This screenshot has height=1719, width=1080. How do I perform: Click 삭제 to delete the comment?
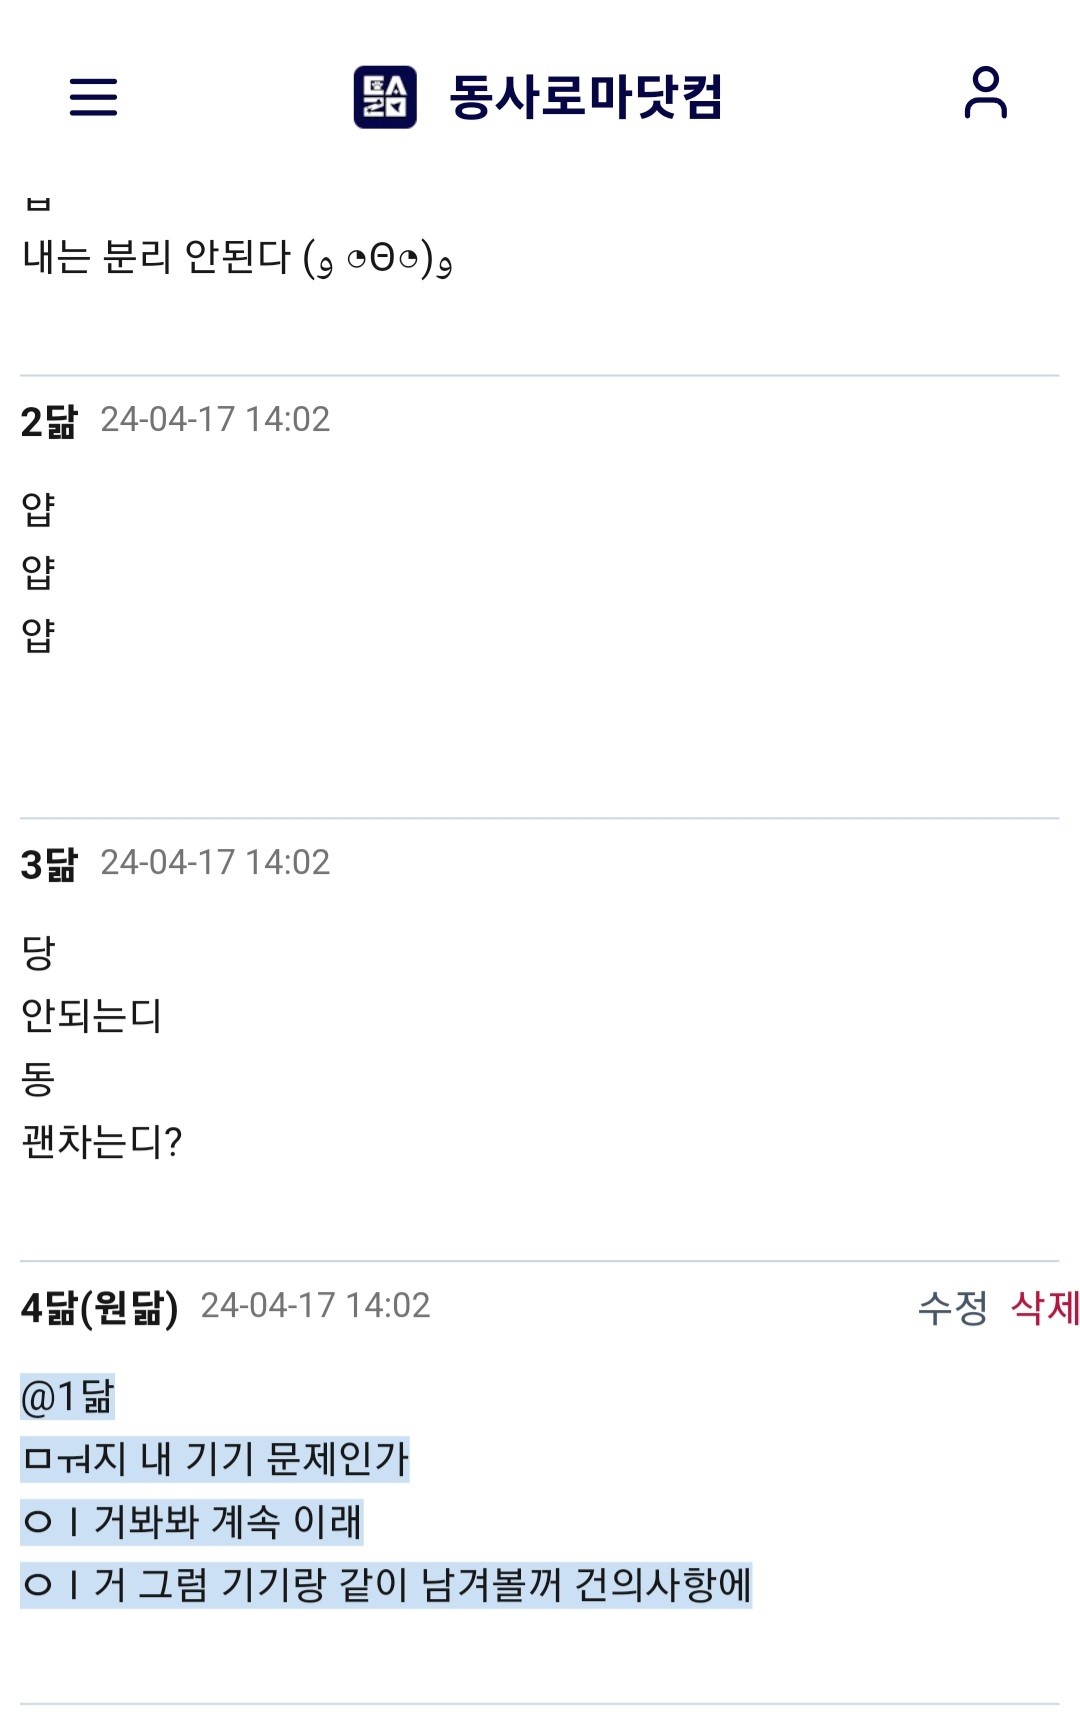coord(1045,1307)
